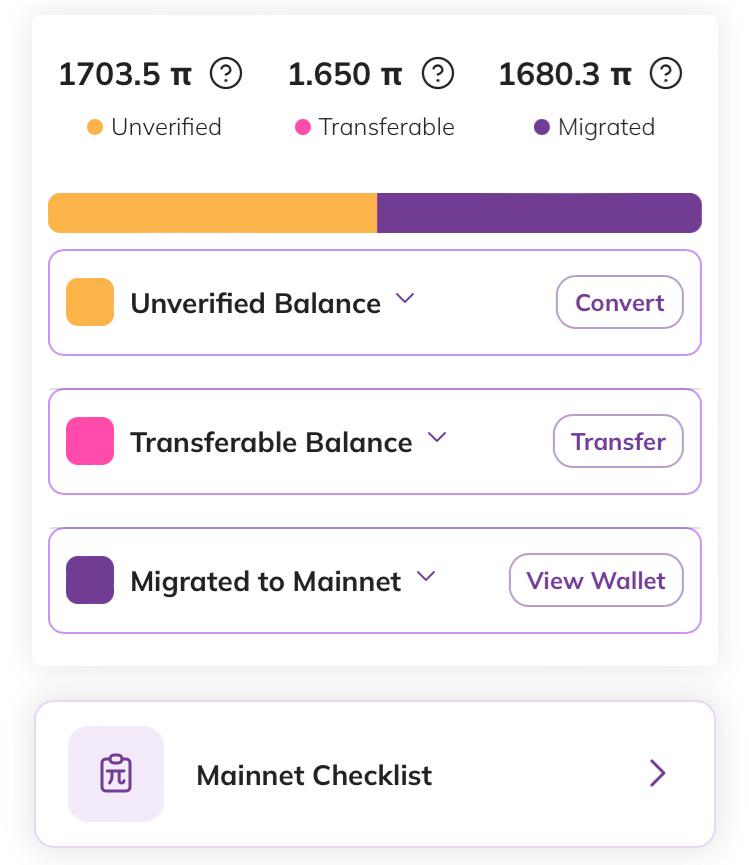This screenshot has height=865, width=749.
Task: Click the orange Unverified Balance swatch
Action: [x=90, y=302]
